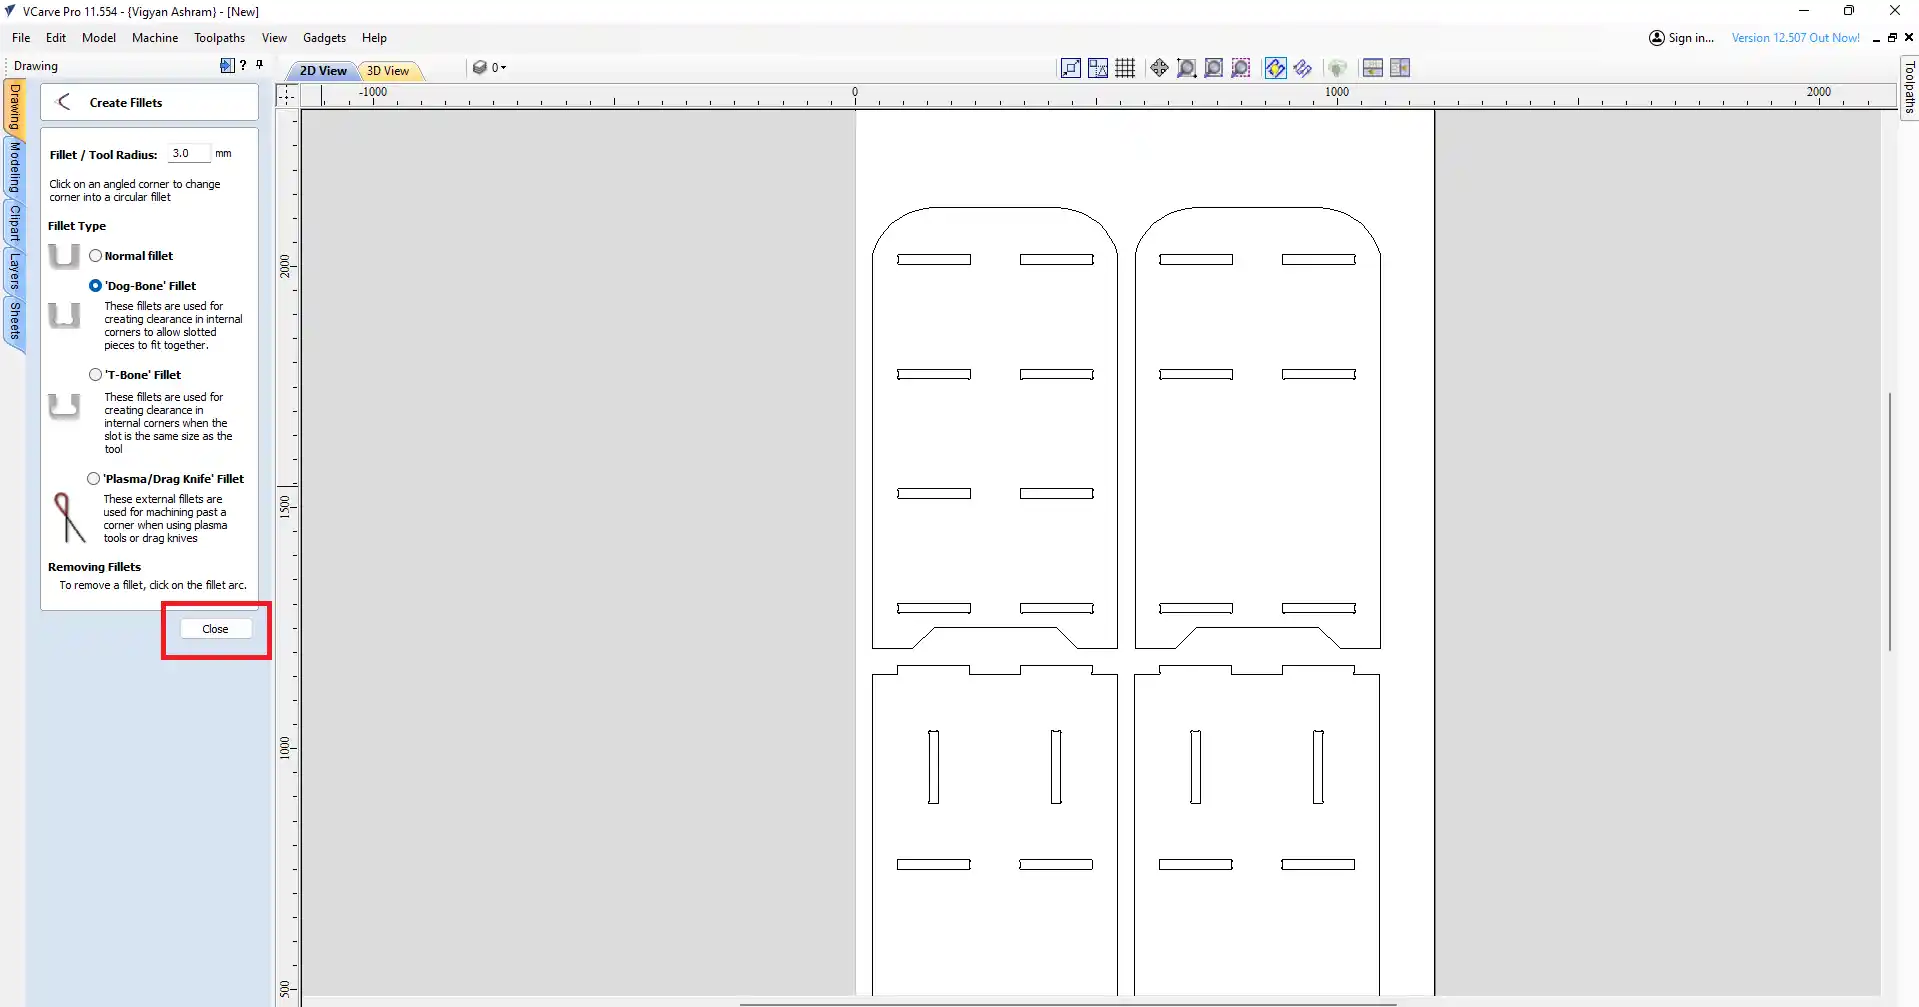Switch to the 2D View tab
Viewport: 1919px width, 1007px height.
click(x=323, y=70)
